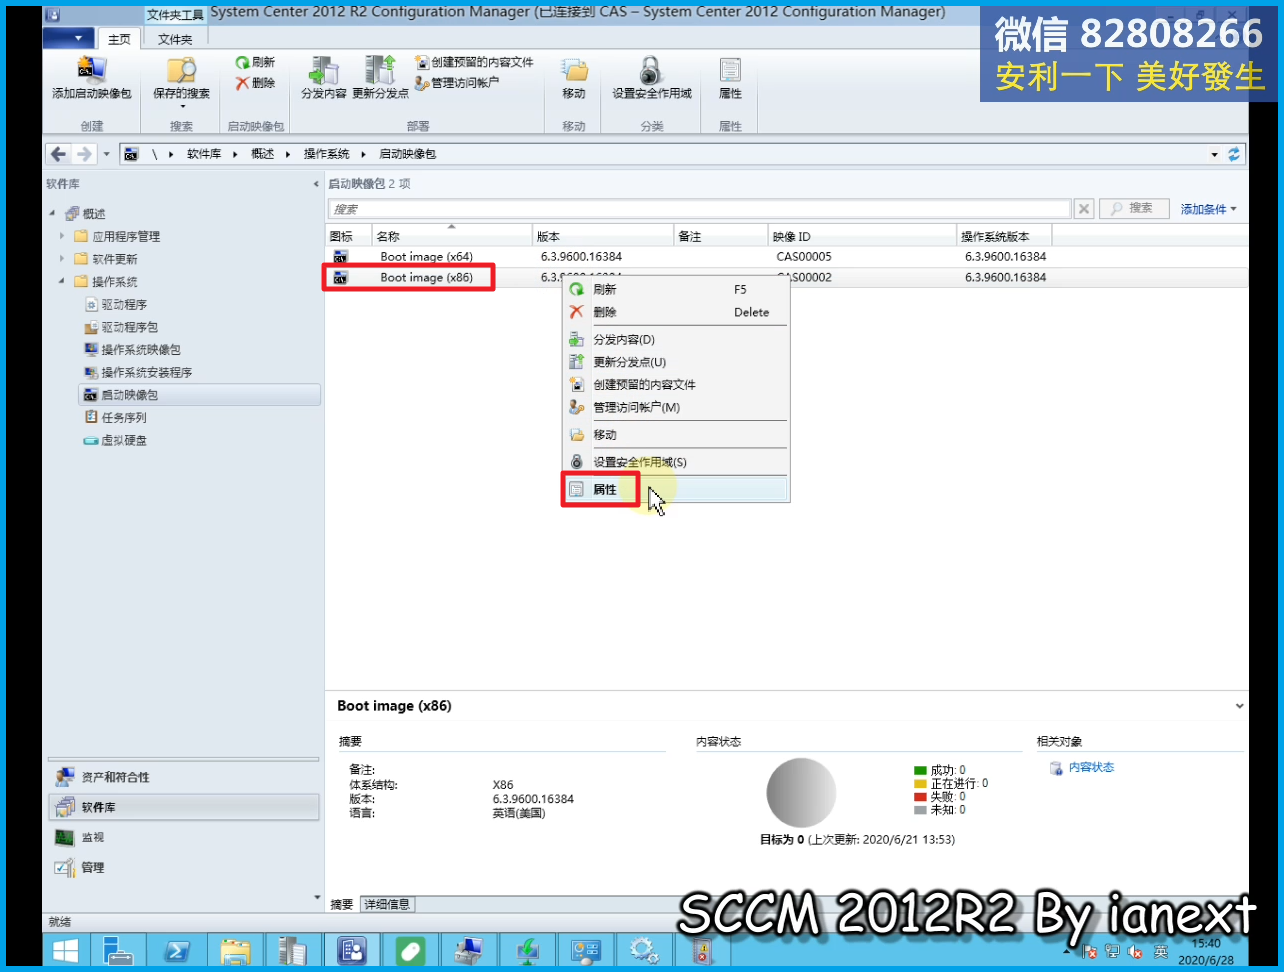The height and width of the screenshot is (972, 1284).
Task: Click the Move (移动) ribbon icon
Action: pos(573,78)
